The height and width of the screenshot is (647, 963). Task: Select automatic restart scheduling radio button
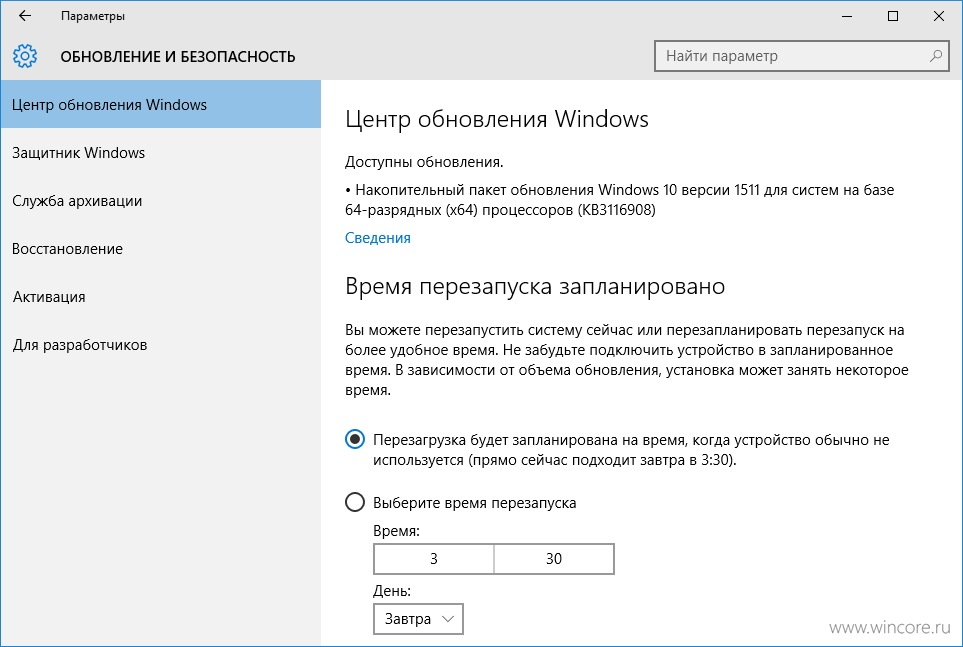[x=354, y=439]
